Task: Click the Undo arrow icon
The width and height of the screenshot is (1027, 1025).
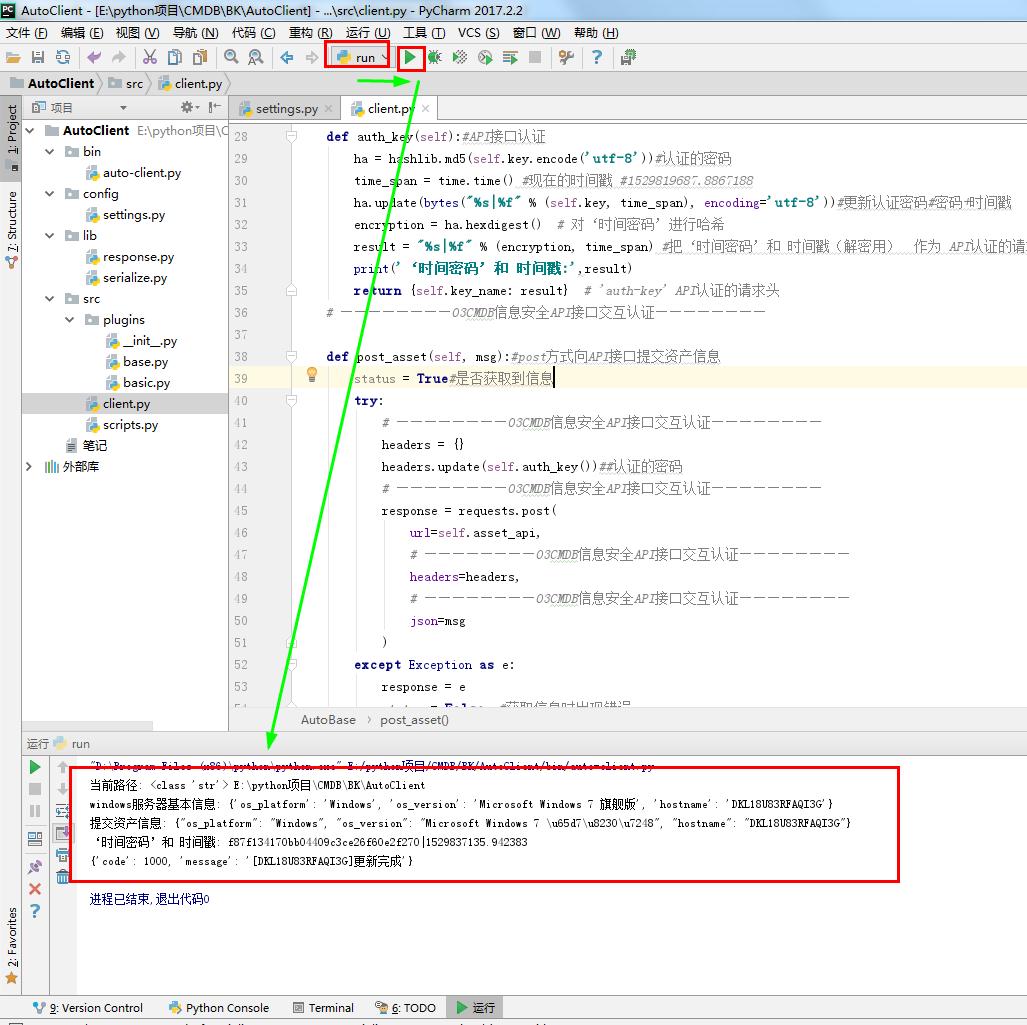Action: [x=94, y=58]
